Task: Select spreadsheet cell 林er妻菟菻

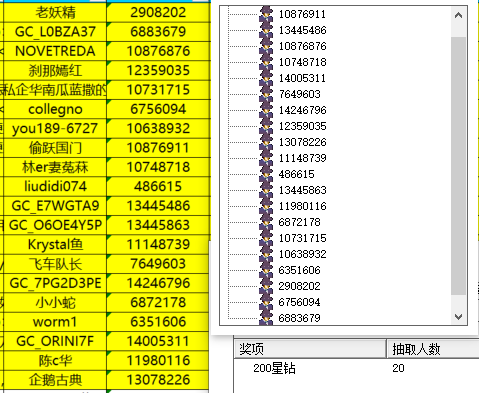Action: [x=55, y=167]
